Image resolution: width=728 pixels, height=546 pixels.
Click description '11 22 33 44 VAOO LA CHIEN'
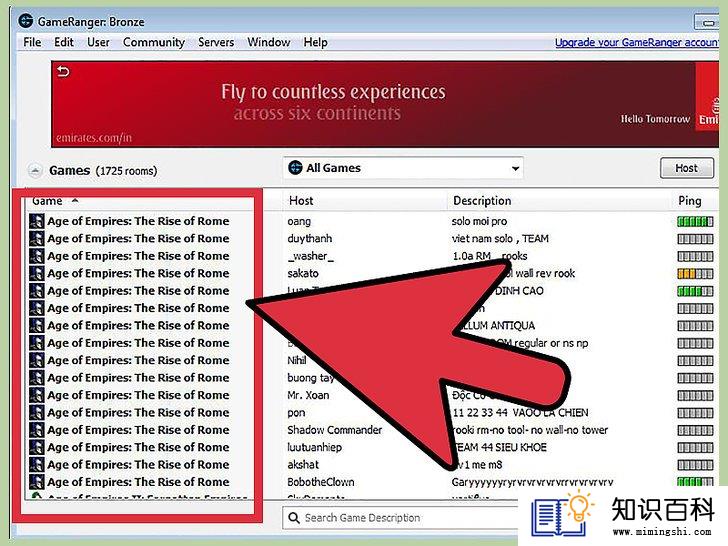[x=520, y=413]
